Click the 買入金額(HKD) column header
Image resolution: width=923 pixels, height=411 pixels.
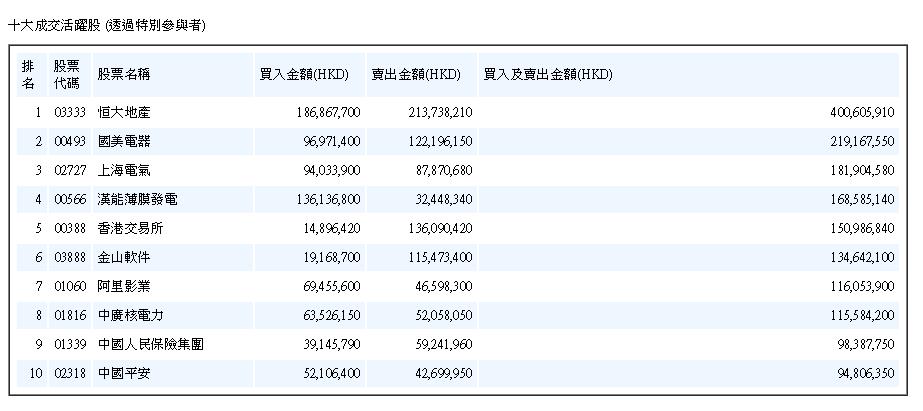tap(304, 75)
